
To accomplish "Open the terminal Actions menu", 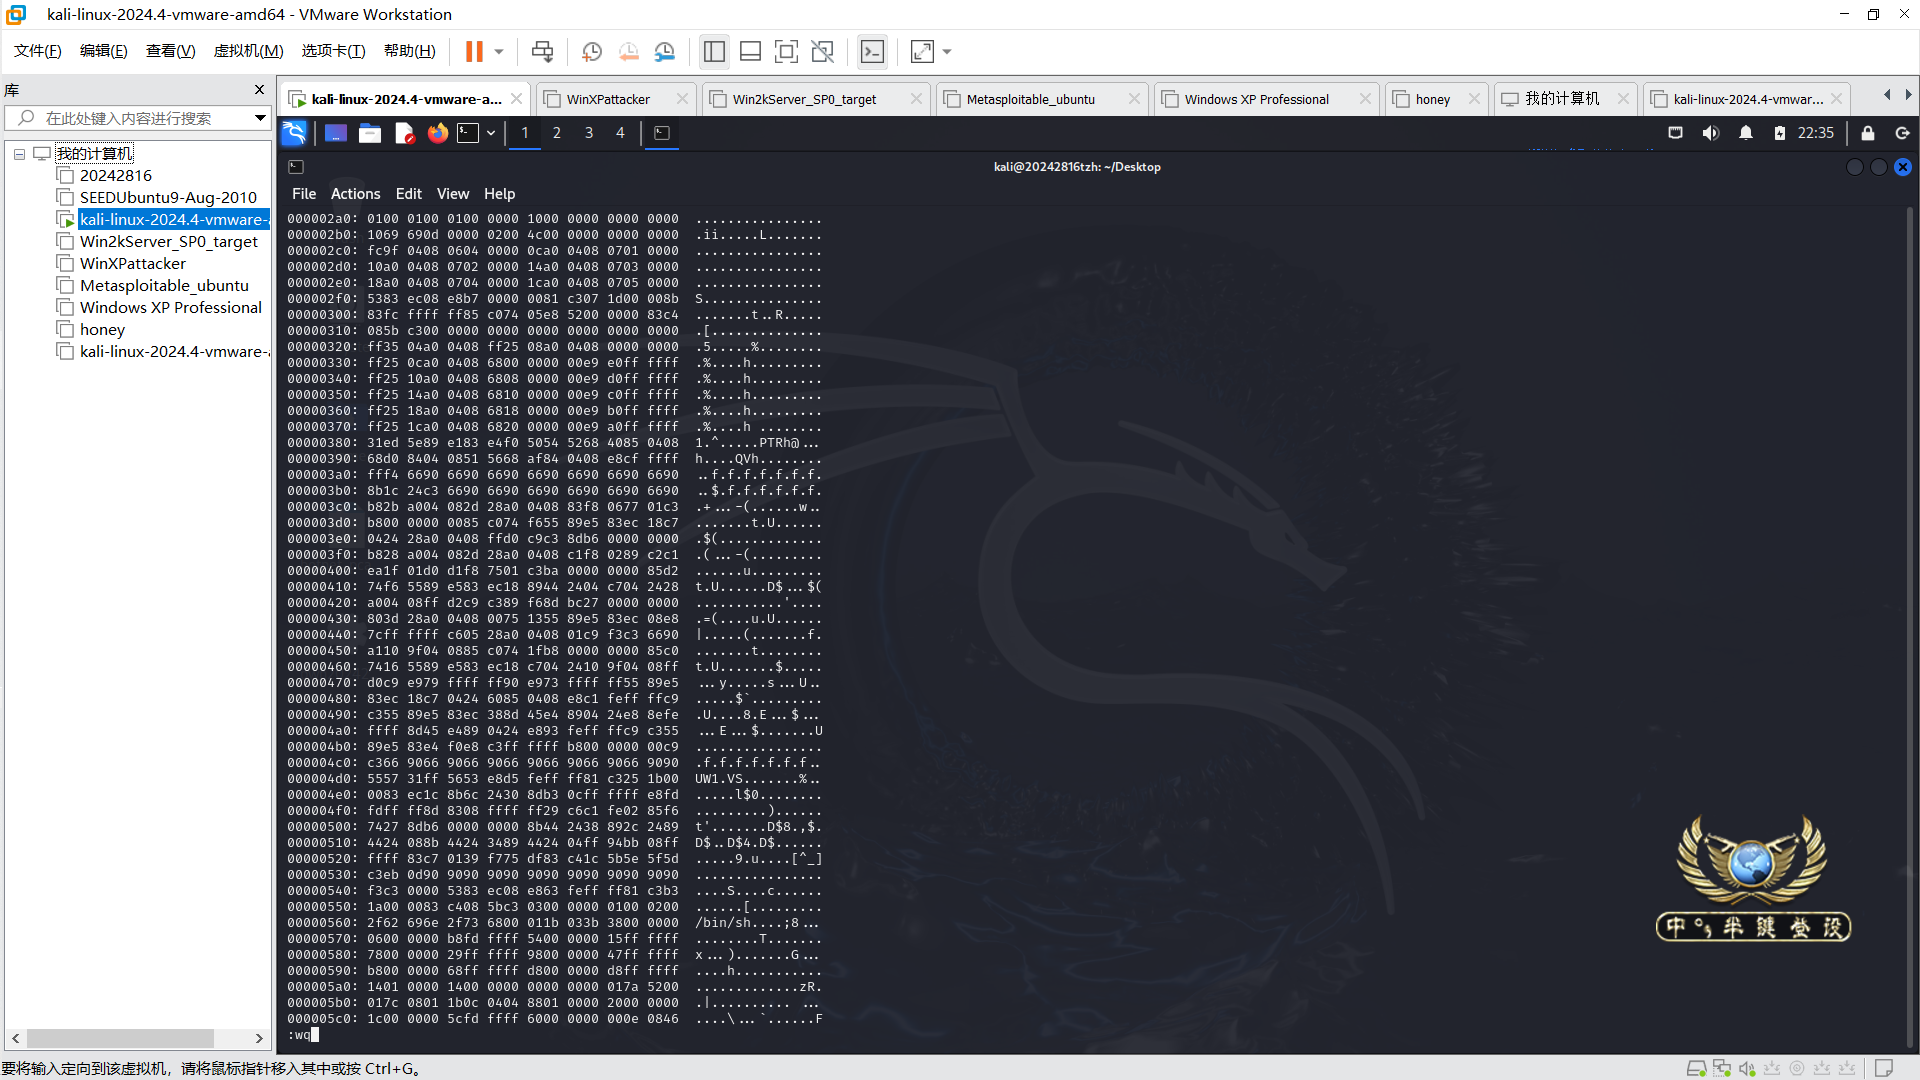I will click(355, 194).
